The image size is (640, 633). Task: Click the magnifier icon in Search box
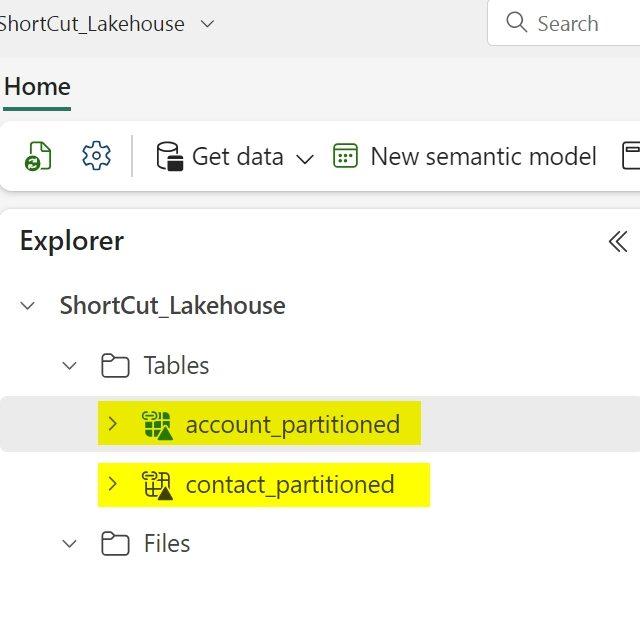(x=516, y=22)
